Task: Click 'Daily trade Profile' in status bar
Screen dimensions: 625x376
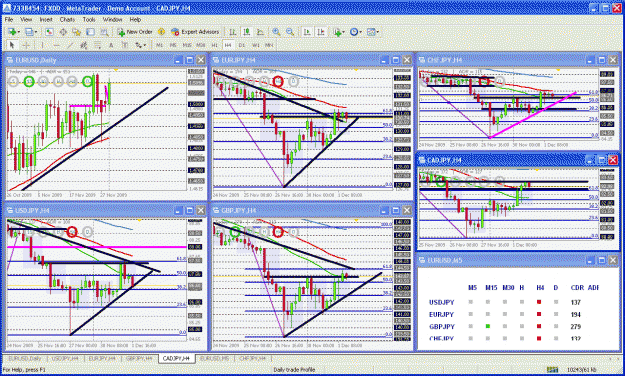Action: [294, 370]
